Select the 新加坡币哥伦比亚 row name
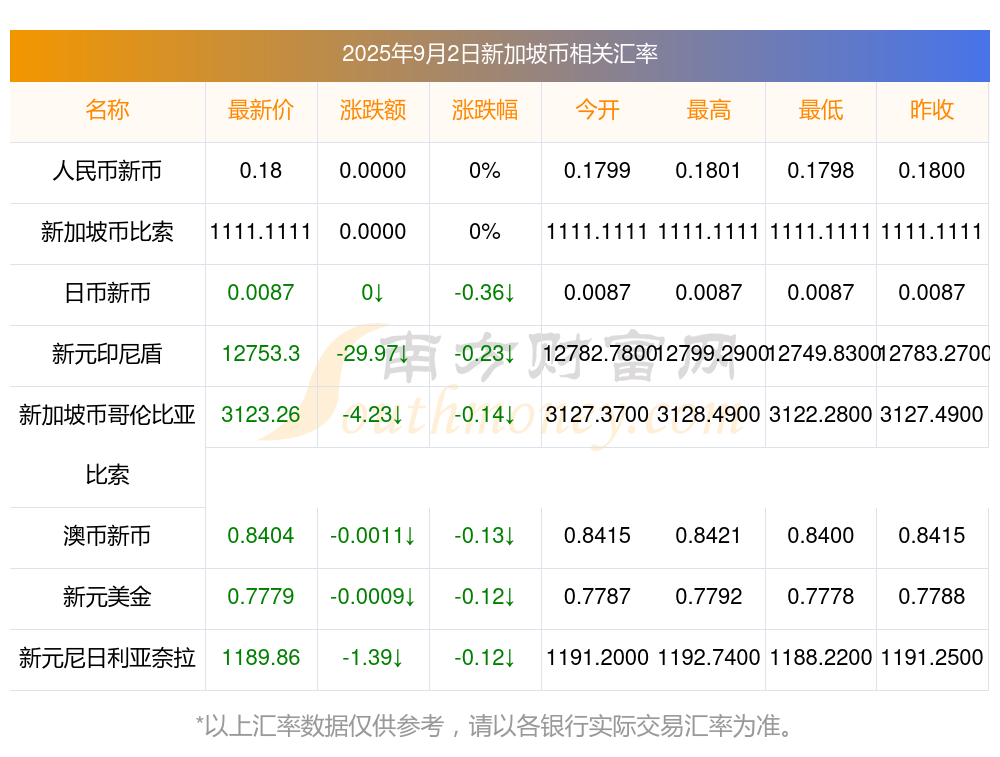This screenshot has height=757, width=1000. click(107, 415)
